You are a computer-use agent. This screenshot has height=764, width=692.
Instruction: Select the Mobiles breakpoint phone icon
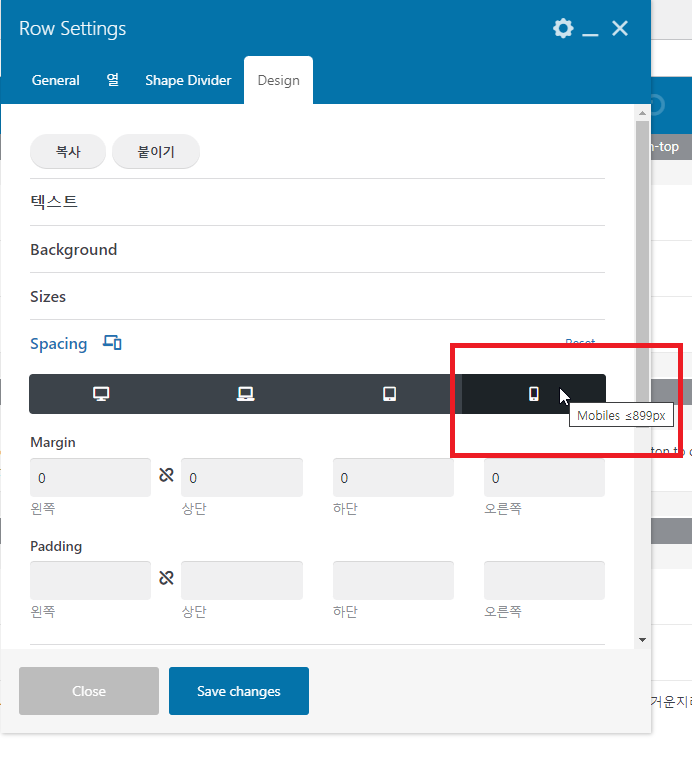534,394
